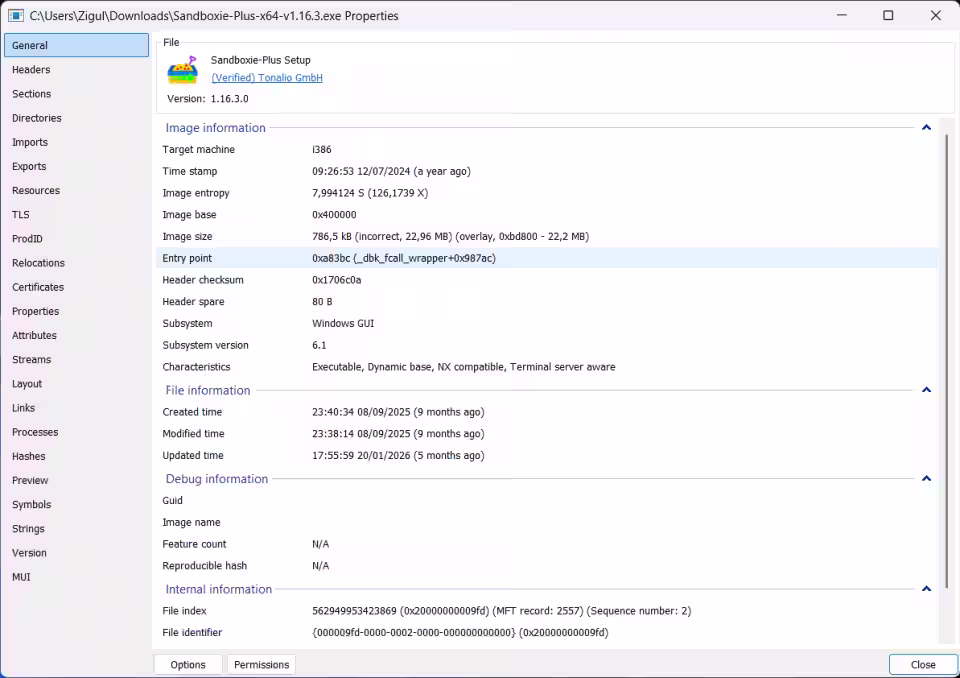Click the window title bar application icon
The image size is (960, 678).
pyautogui.click(x=16, y=16)
